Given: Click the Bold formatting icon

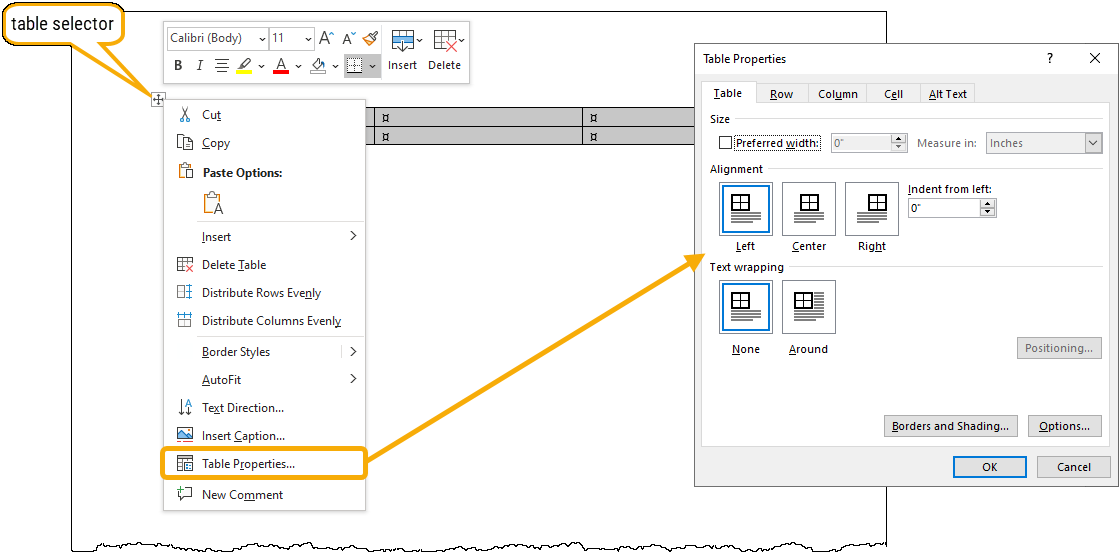Looking at the screenshot, I should click(178, 66).
